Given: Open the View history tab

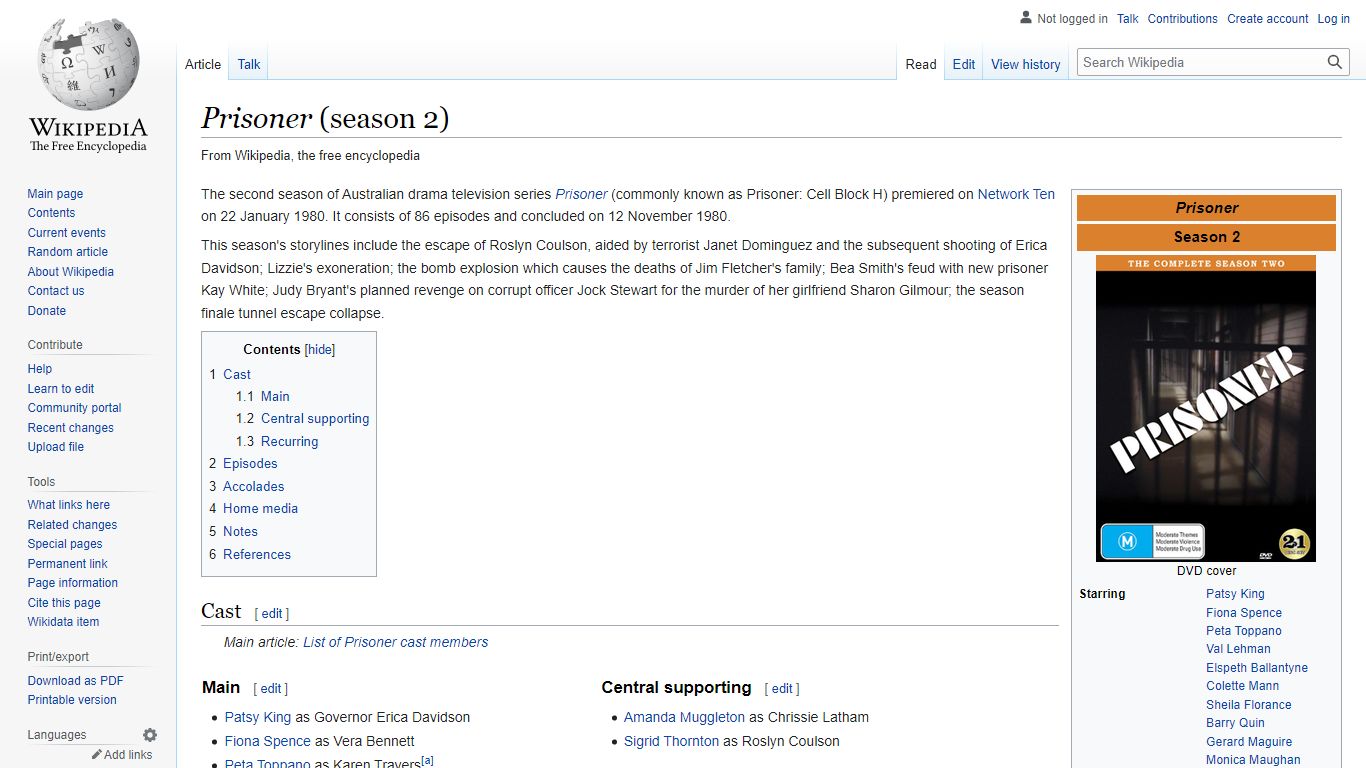Looking at the screenshot, I should (x=1026, y=64).
